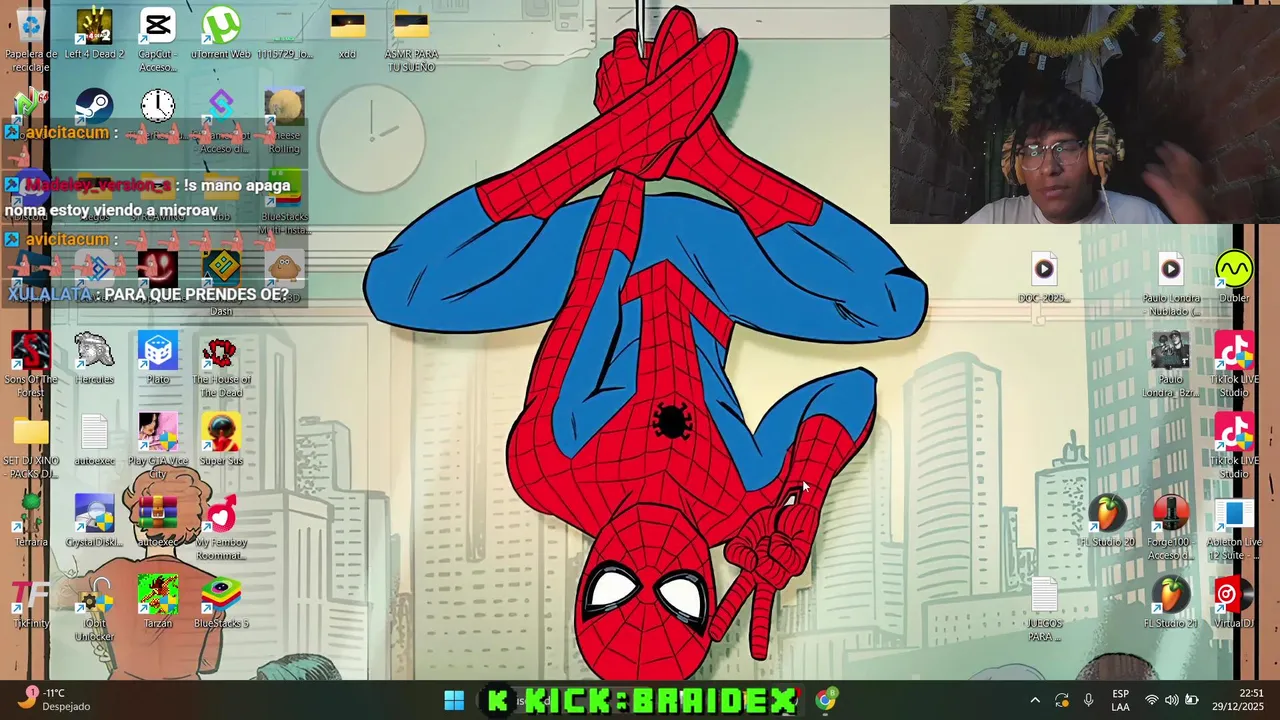Screen dimensions: 1280x720
Task: Launch FL Studio 20 shortcut
Action: [x=1107, y=513]
